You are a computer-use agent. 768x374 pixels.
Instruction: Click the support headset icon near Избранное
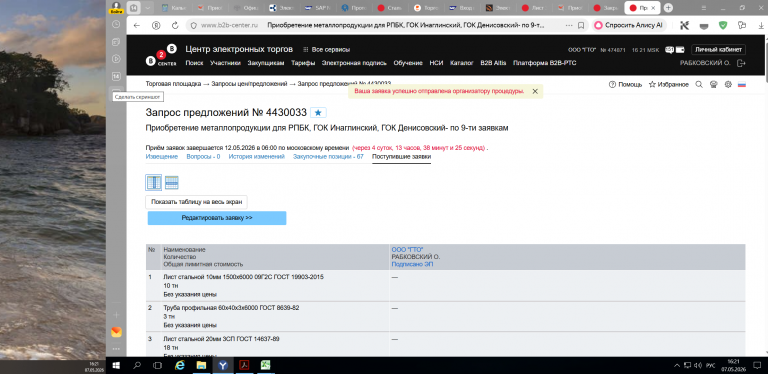click(714, 84)
